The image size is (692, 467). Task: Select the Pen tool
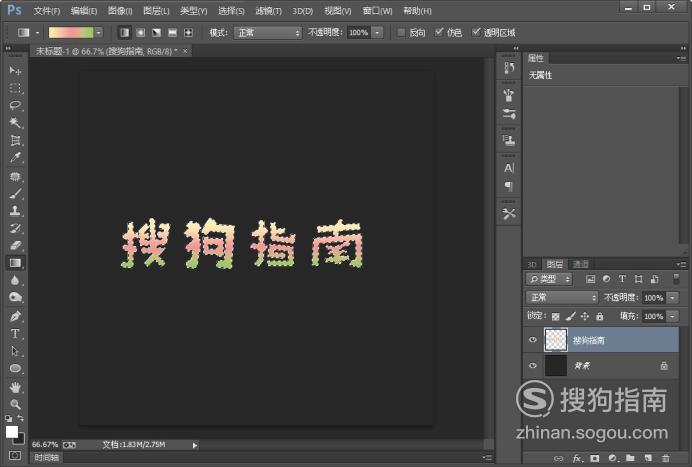(x=15, y=316)
